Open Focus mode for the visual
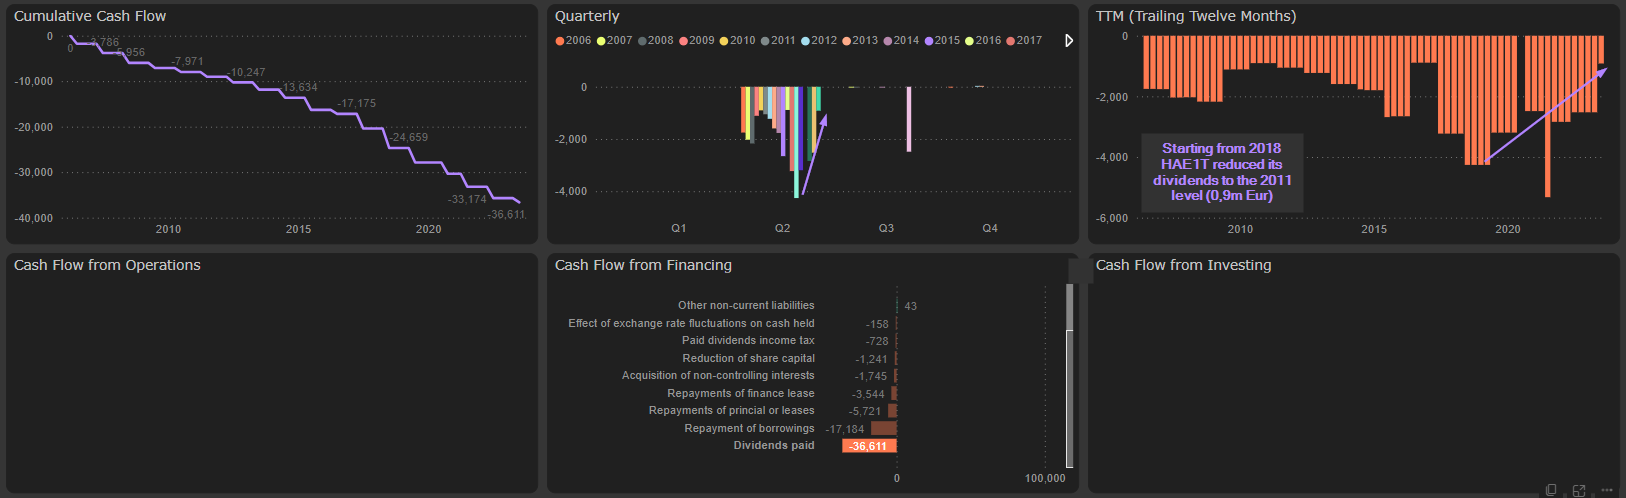The height and width of the screenshot is (498, 1626). [1579, 490]
